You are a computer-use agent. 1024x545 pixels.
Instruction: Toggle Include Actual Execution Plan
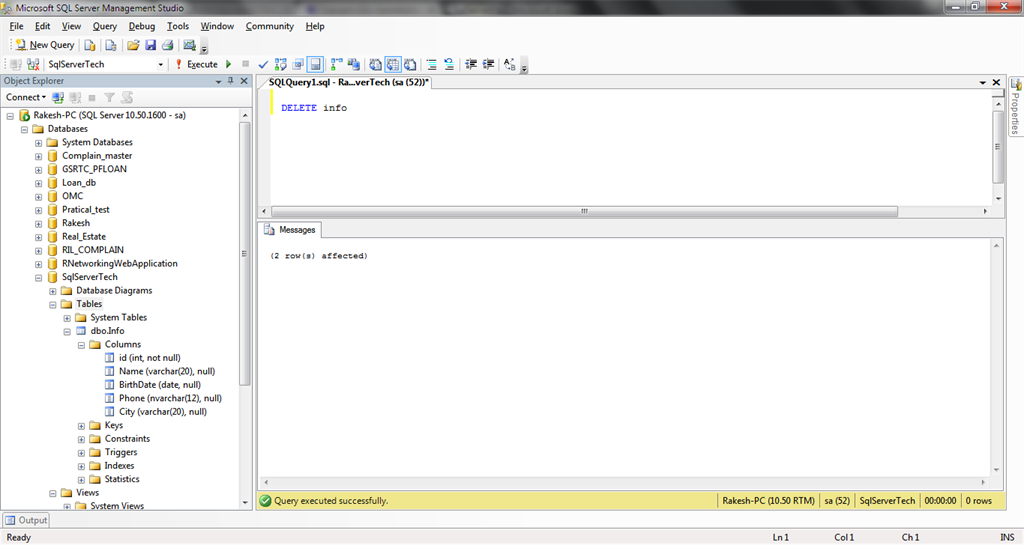click(336, 64)
